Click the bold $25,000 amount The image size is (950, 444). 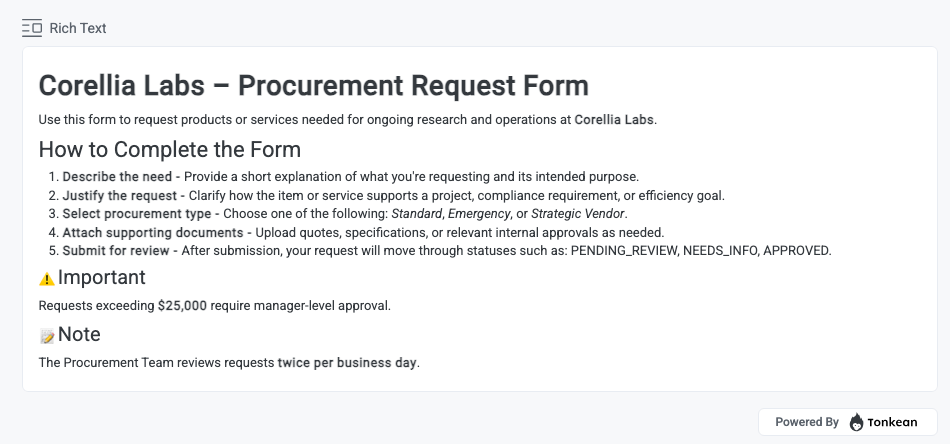click(182, 305)
